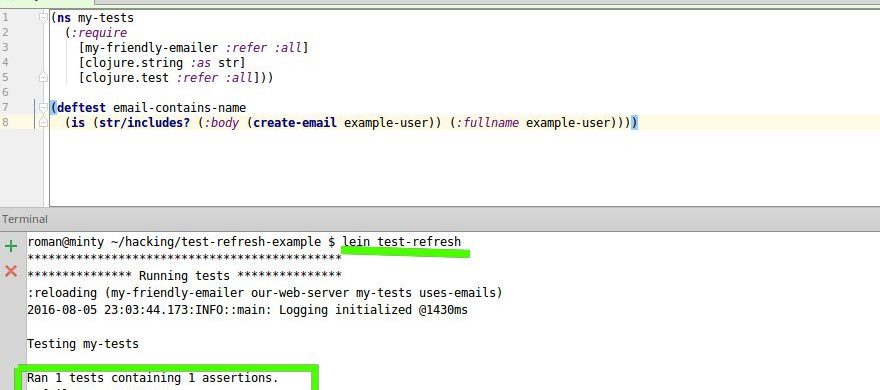
Task: Click clojure.string on line 4
Action: 134,63
